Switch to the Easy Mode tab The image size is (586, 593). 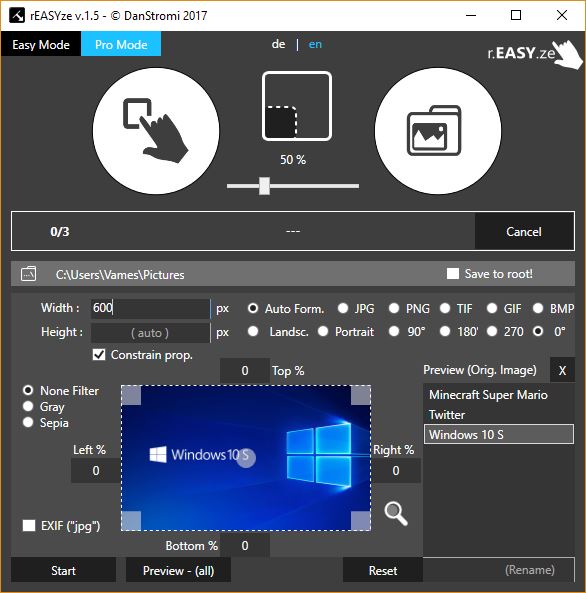(41, 45)
